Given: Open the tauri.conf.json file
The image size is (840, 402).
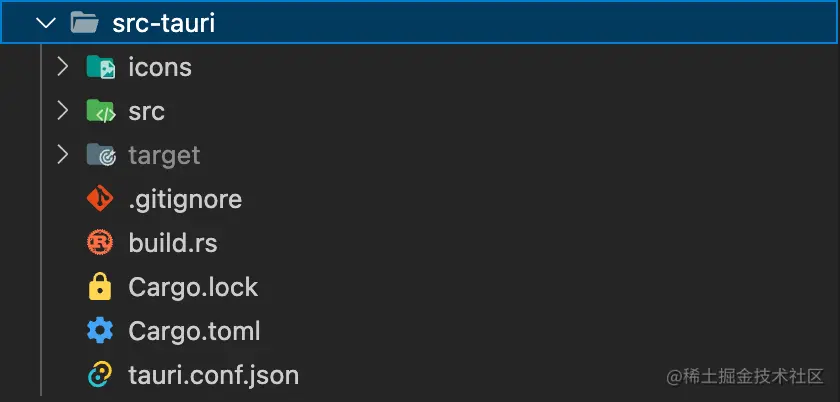Looking at the screenshot, I should [213, 375].
